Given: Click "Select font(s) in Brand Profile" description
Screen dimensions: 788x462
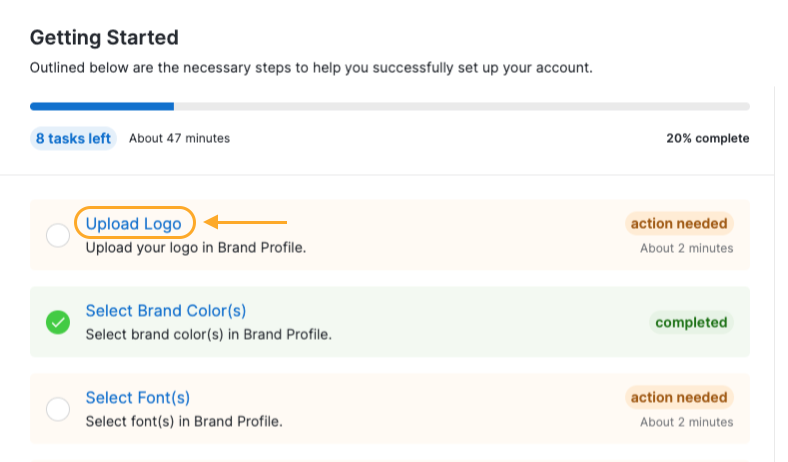Looking at the screenshot, I should tap(184, 421).
